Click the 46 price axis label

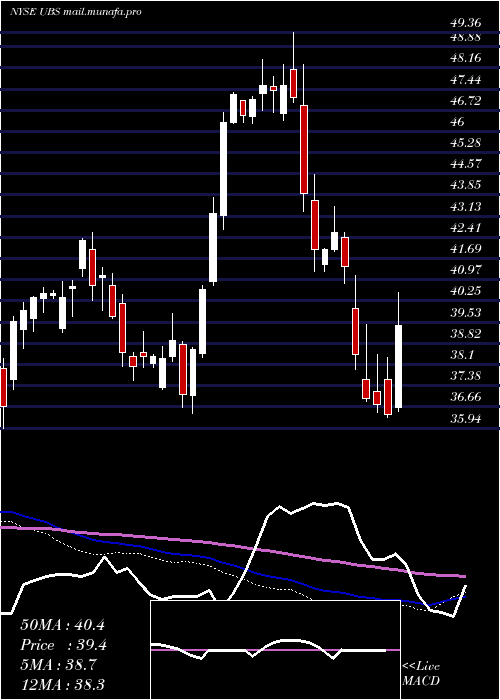458,122
